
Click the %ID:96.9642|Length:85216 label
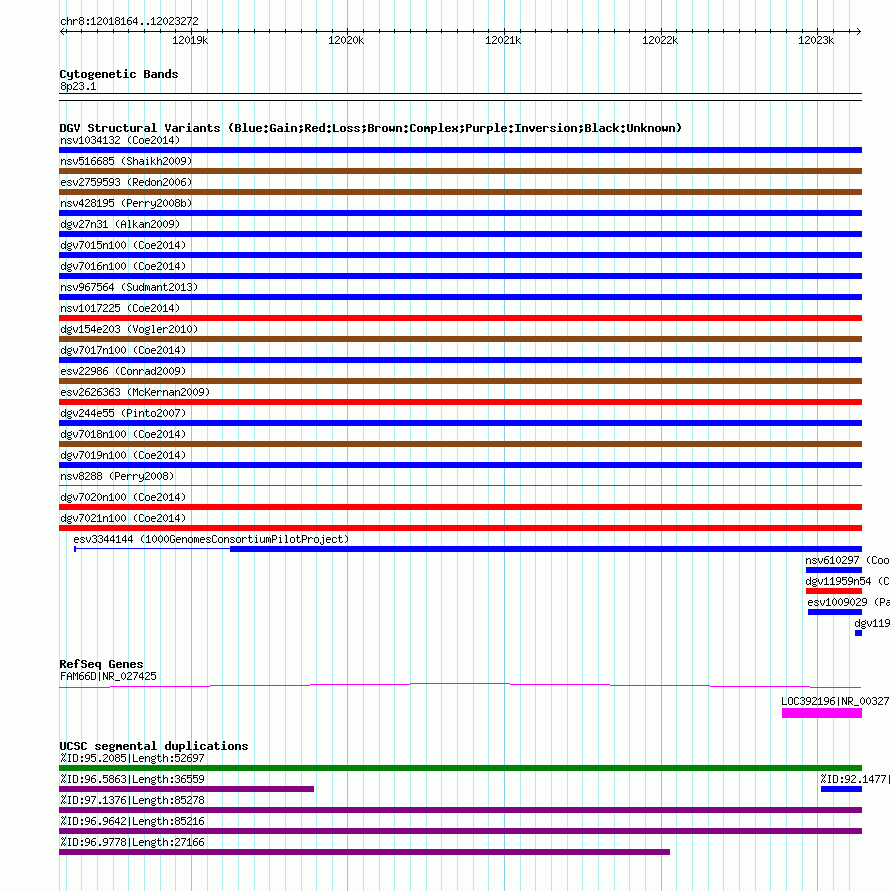click(132, 822)
